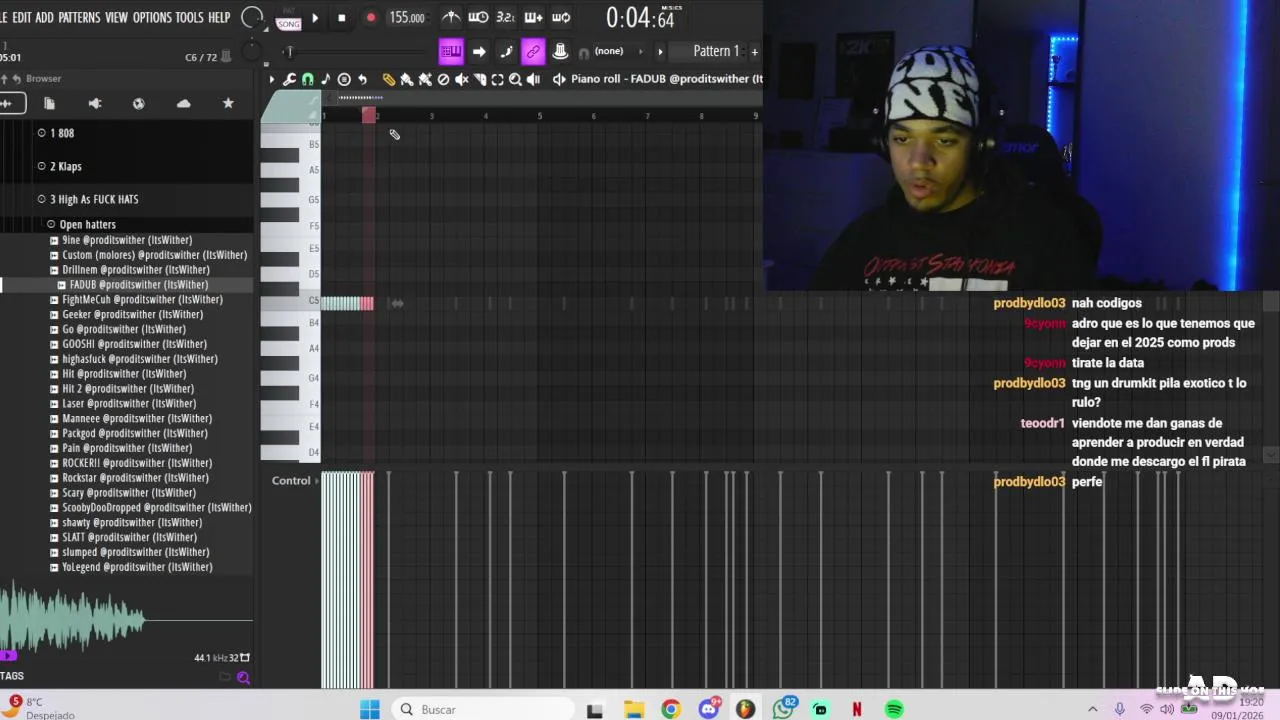Click the channel icon left of purple link button

[506, 52]
